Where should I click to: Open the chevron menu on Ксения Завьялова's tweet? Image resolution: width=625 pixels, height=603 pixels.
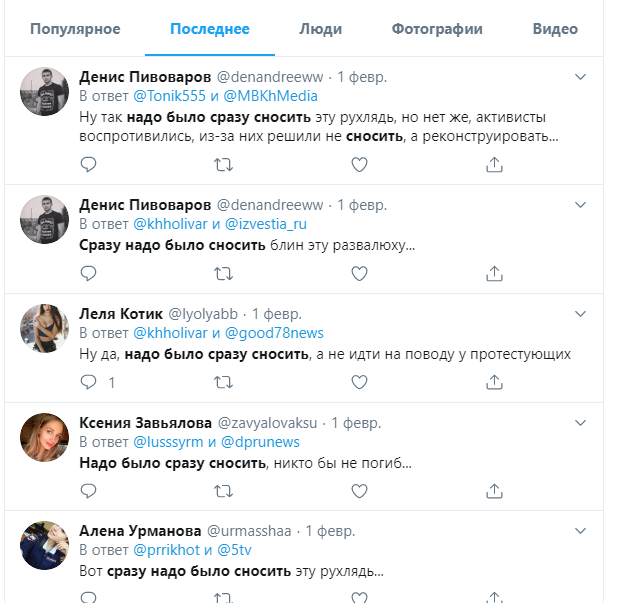pos(581,423)
